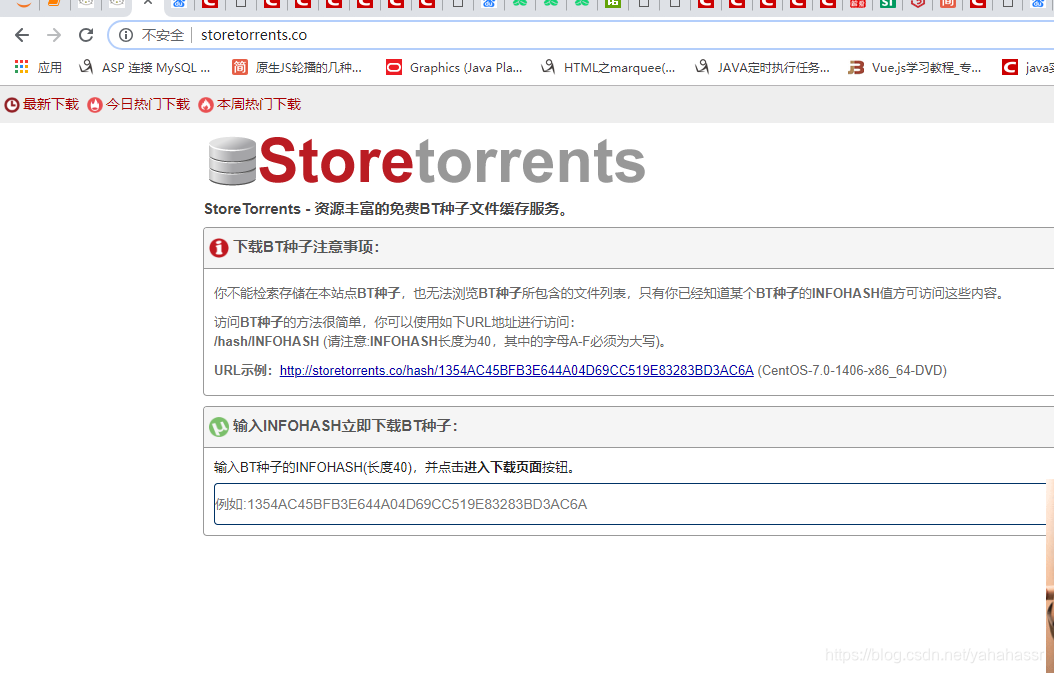Click the red info icon beside 下载BT种子注意事项
Screen dimensions: 1054x673
(218, 247)
